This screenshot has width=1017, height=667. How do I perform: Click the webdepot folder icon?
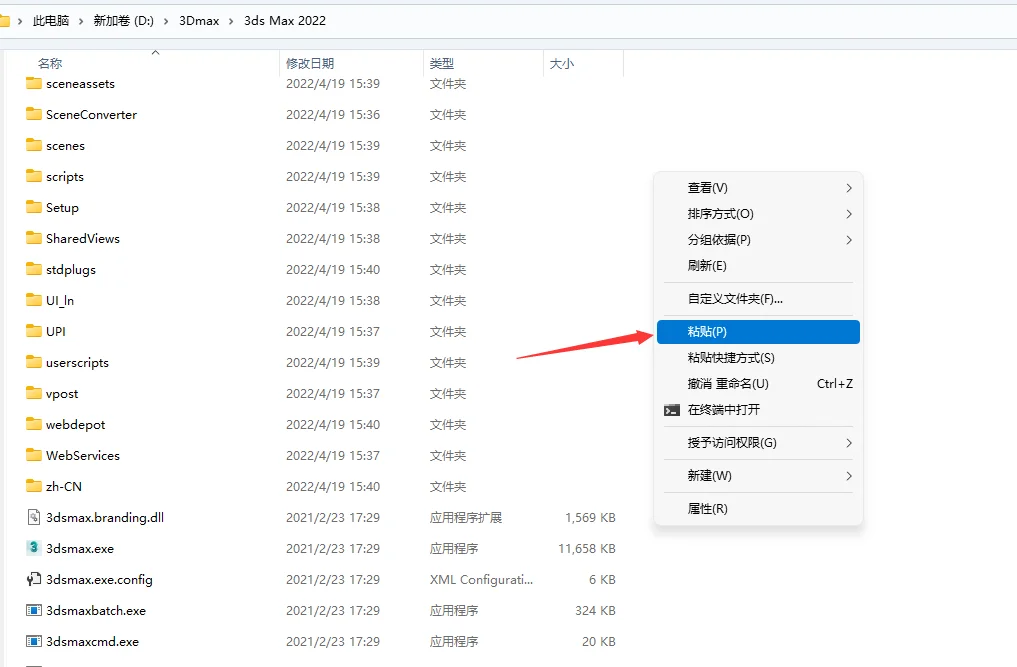[34, 424]
